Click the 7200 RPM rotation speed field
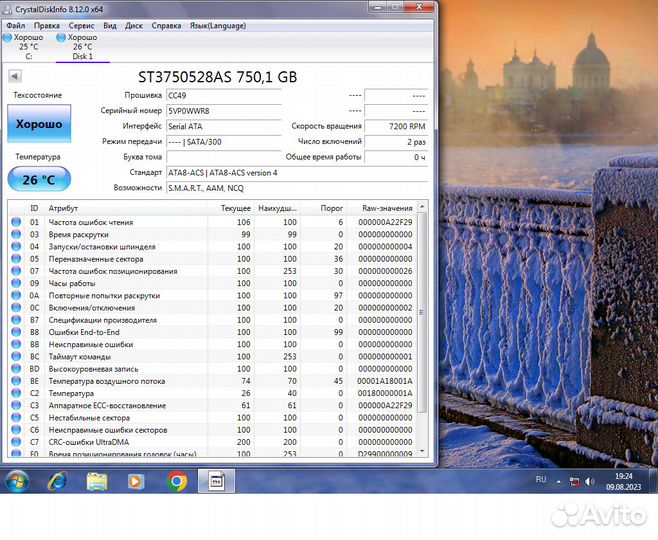 click(396, 126)
